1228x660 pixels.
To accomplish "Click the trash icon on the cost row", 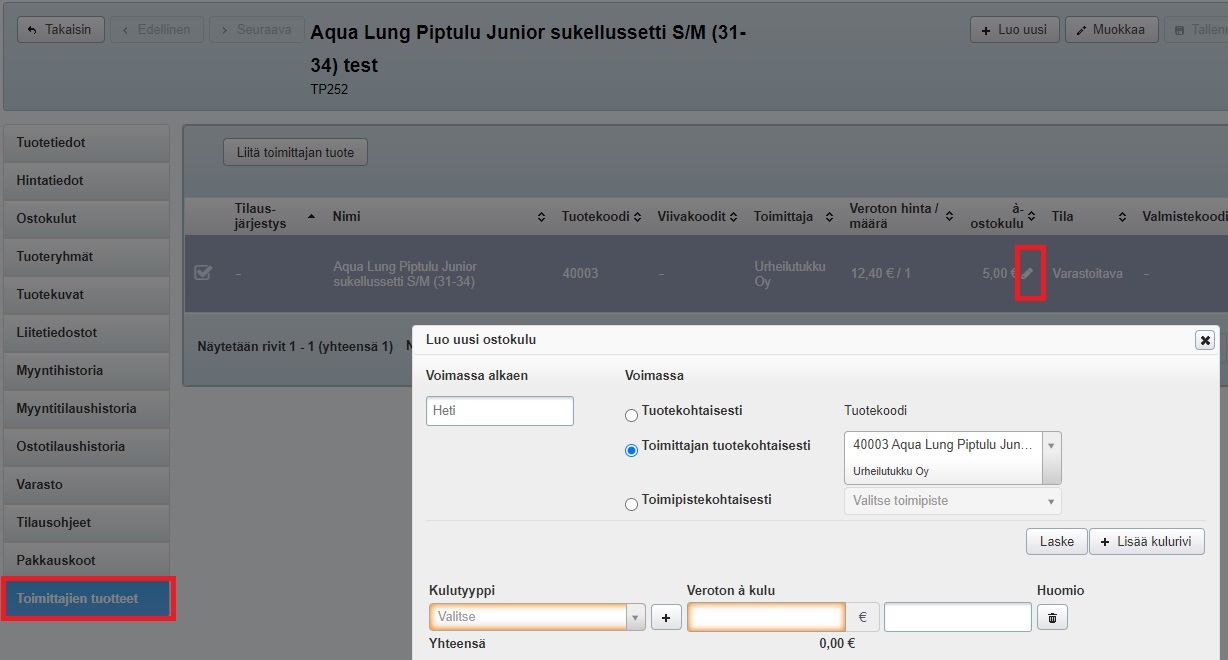I will (1051, 618).
